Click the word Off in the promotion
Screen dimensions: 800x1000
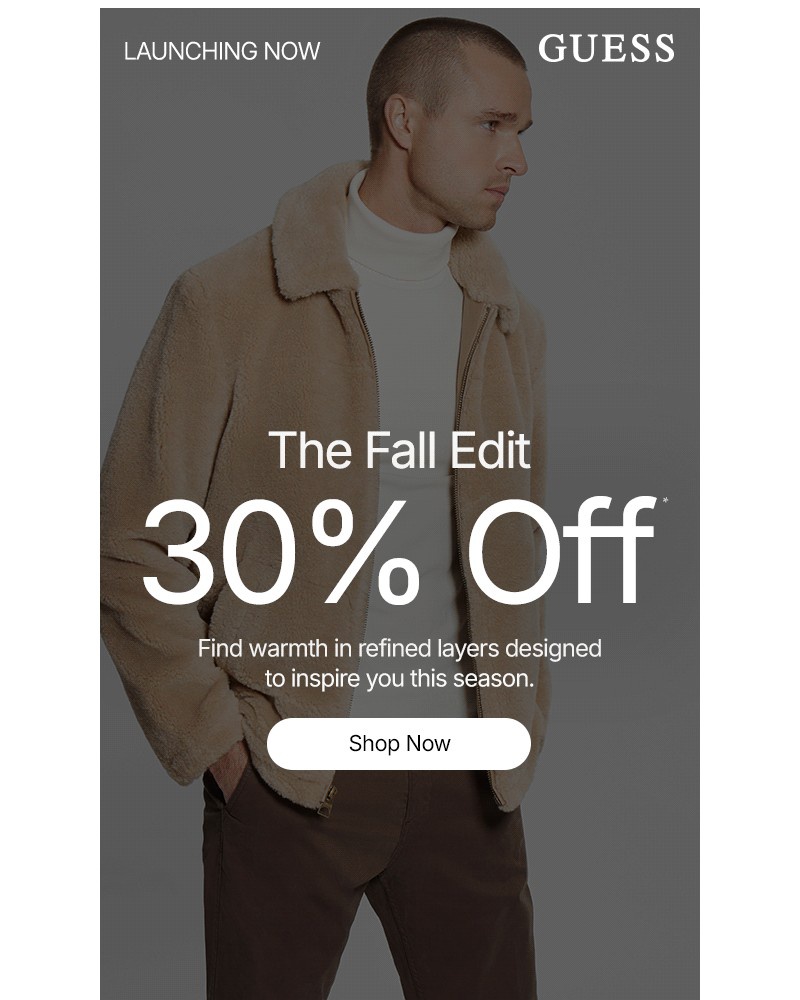click(x=563, y=551)
